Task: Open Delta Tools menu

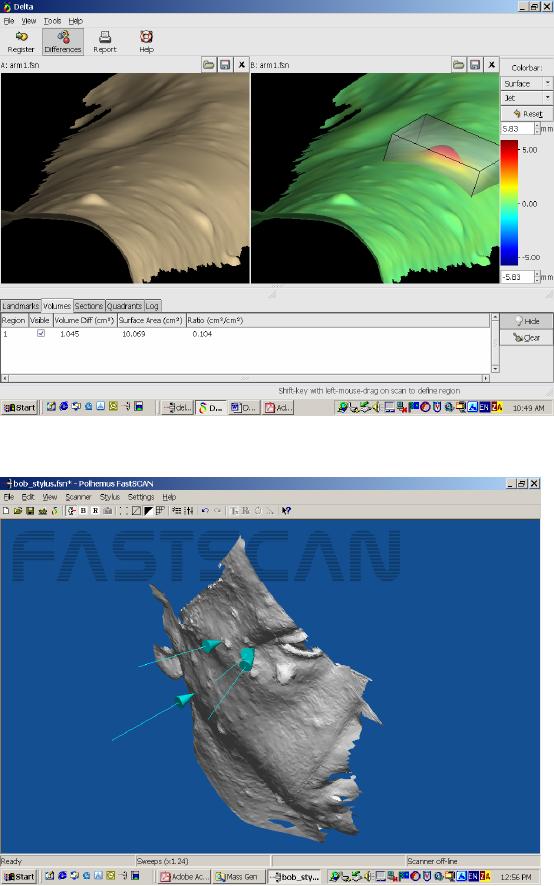Action: coord(53,21)
